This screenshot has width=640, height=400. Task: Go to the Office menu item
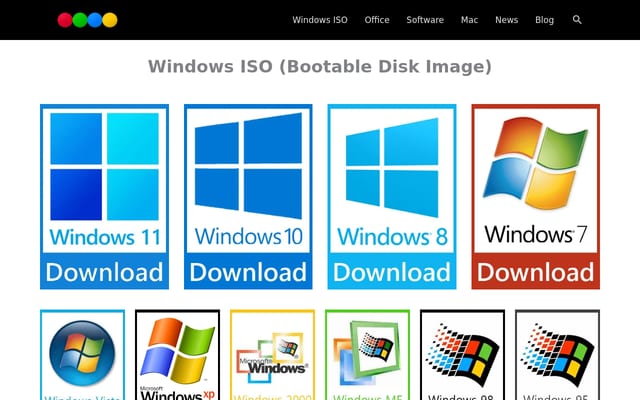377,20
